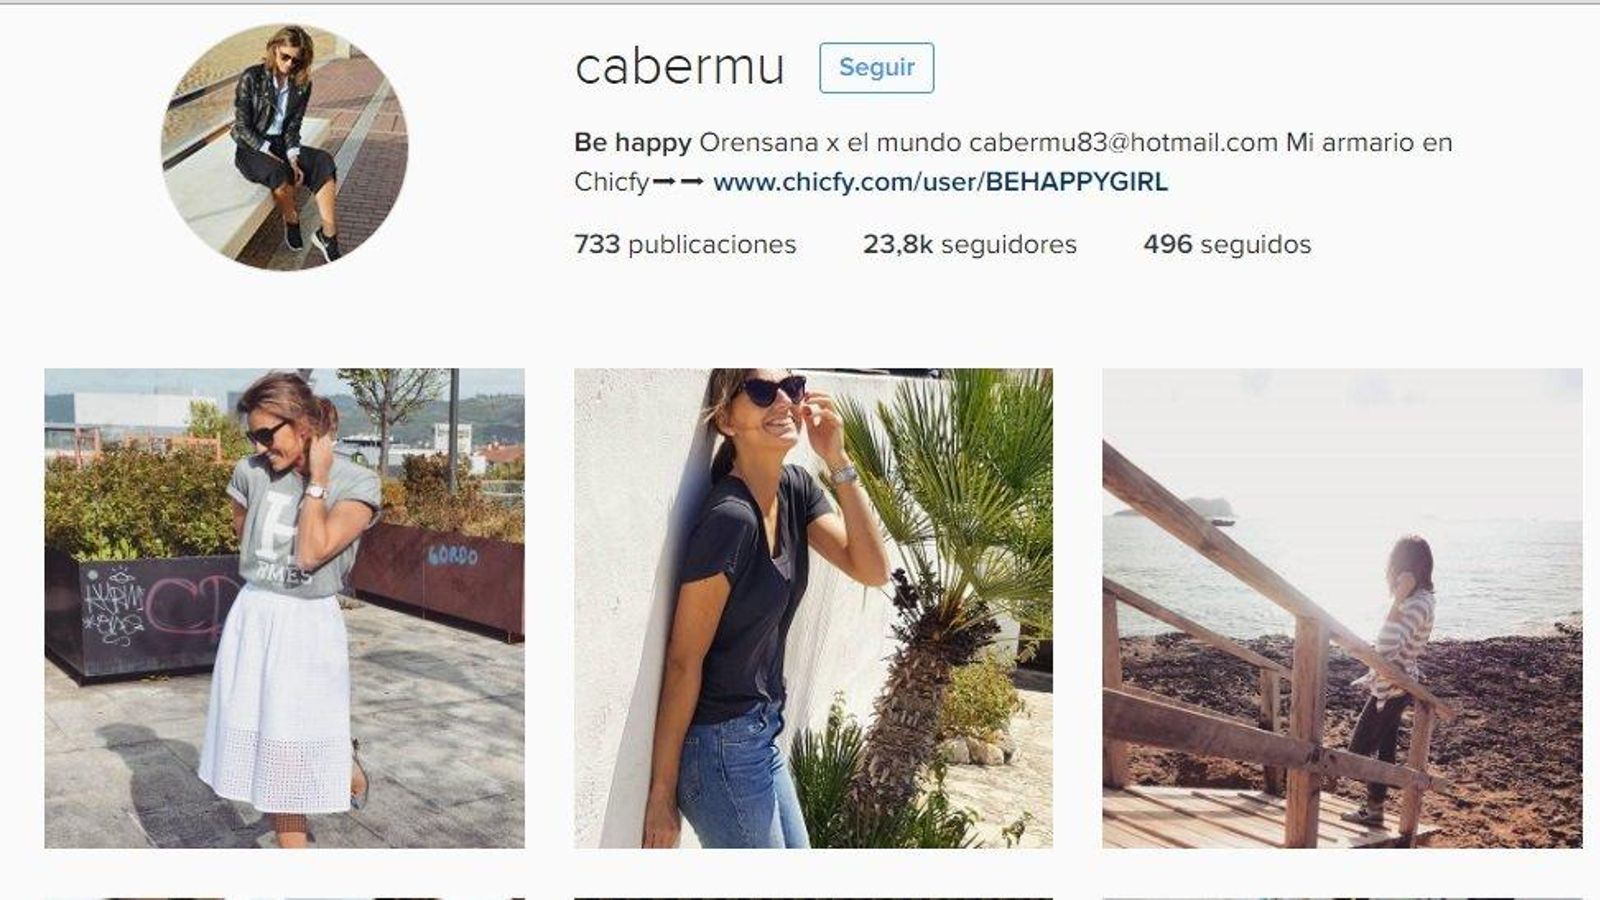Click the circular profile picture

coord(284,147)
